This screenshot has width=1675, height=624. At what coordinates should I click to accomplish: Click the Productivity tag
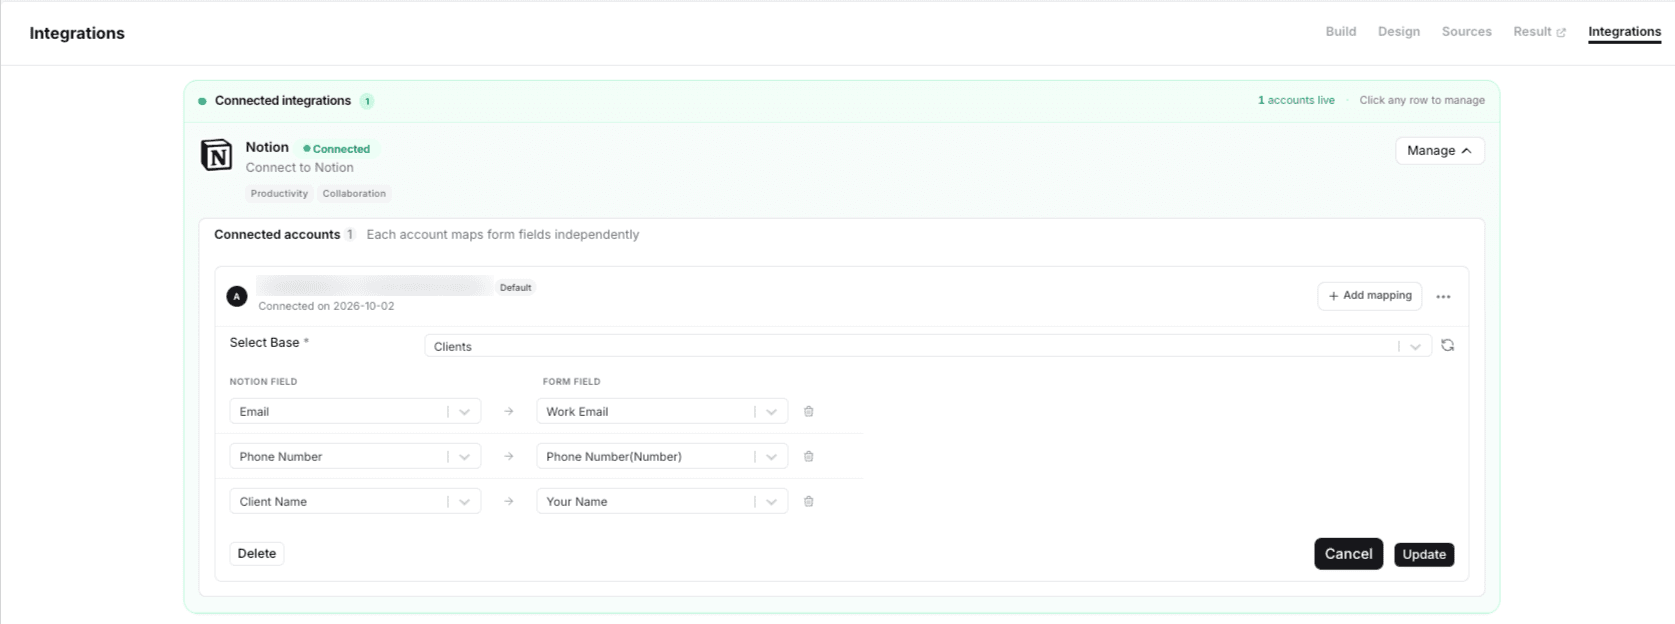click(279, 194)
